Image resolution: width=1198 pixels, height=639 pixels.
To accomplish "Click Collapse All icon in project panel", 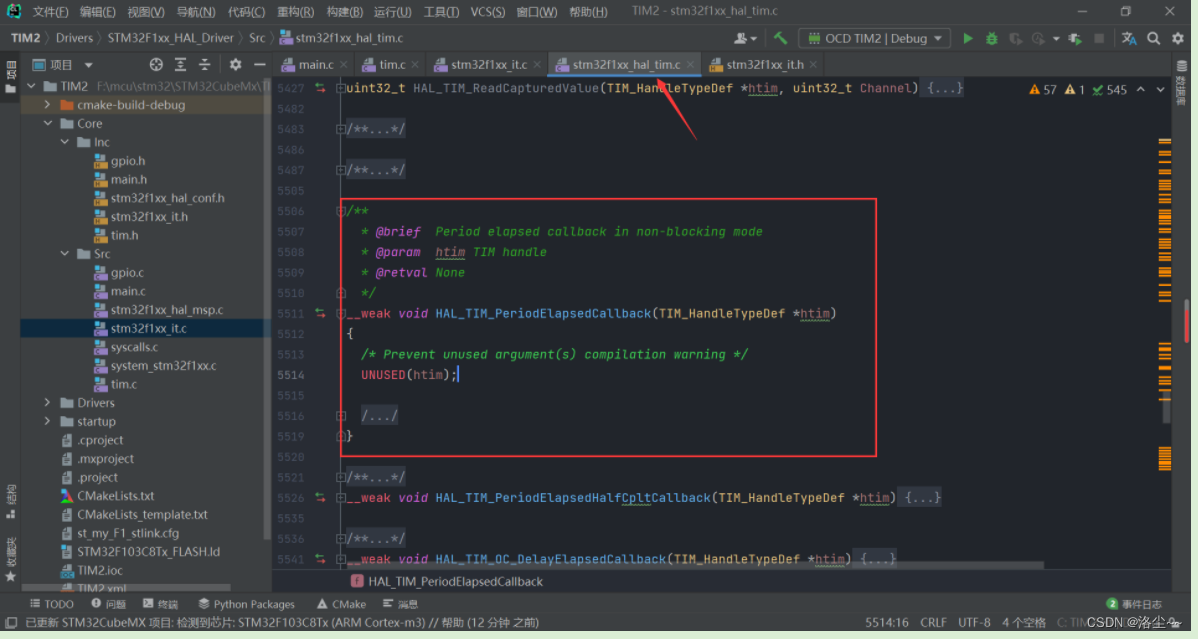I will coord(204,65).
